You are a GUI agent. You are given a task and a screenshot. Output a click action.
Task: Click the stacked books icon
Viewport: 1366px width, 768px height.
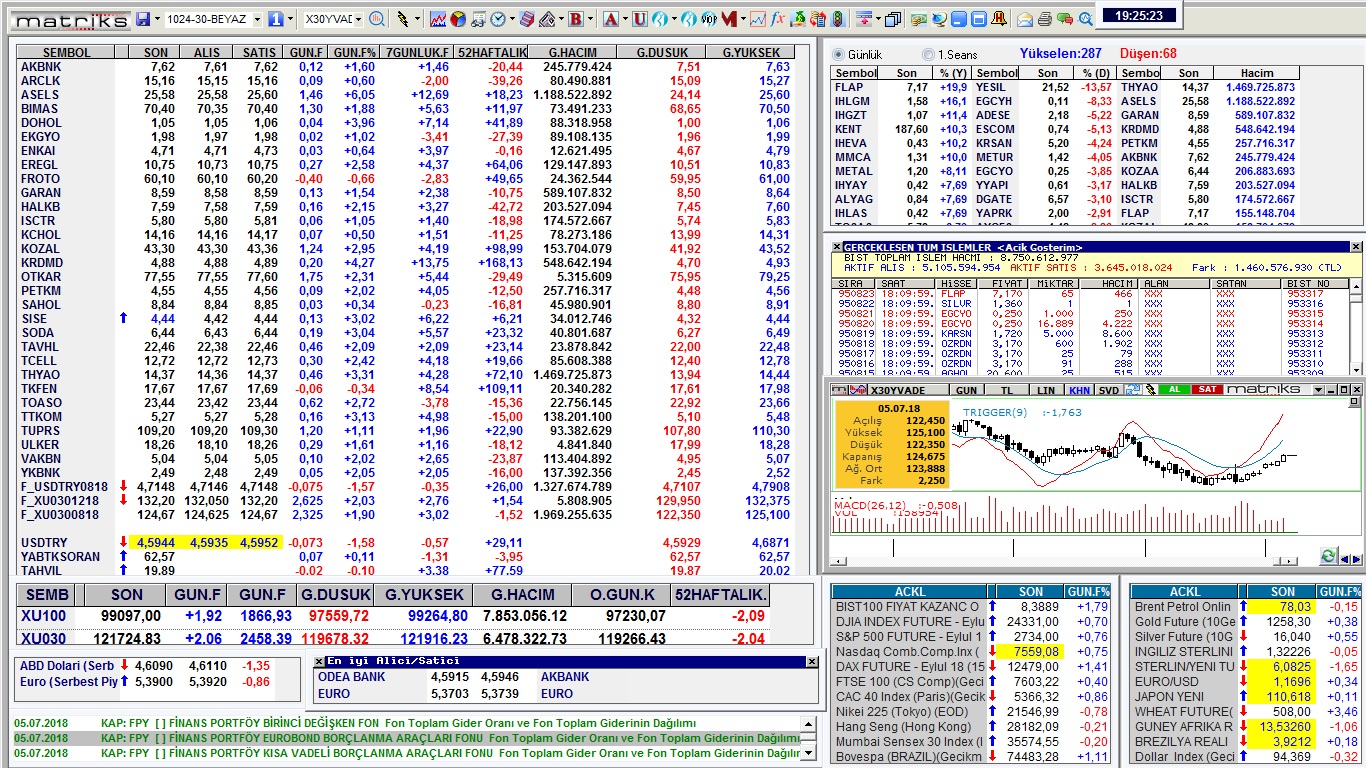click(x=527, y=19)
